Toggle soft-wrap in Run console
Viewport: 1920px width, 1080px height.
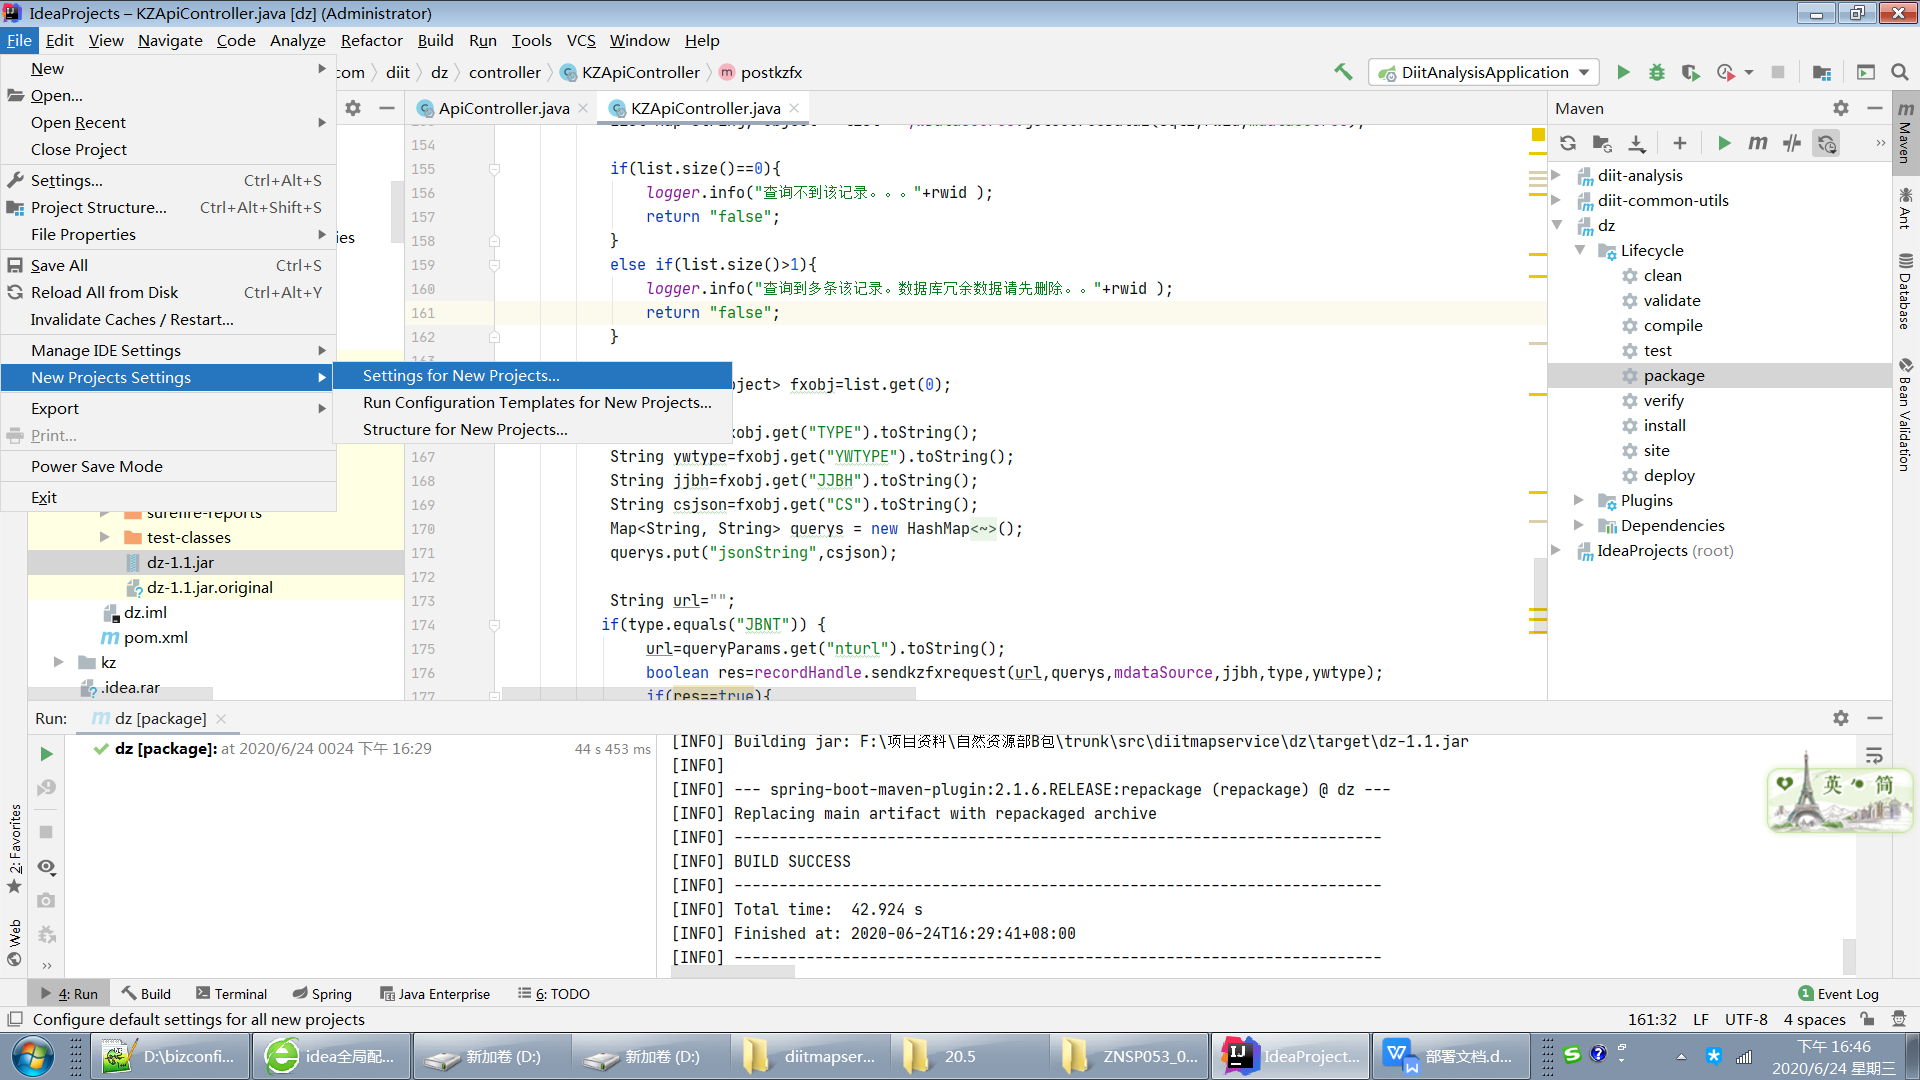coord(1874,755)
